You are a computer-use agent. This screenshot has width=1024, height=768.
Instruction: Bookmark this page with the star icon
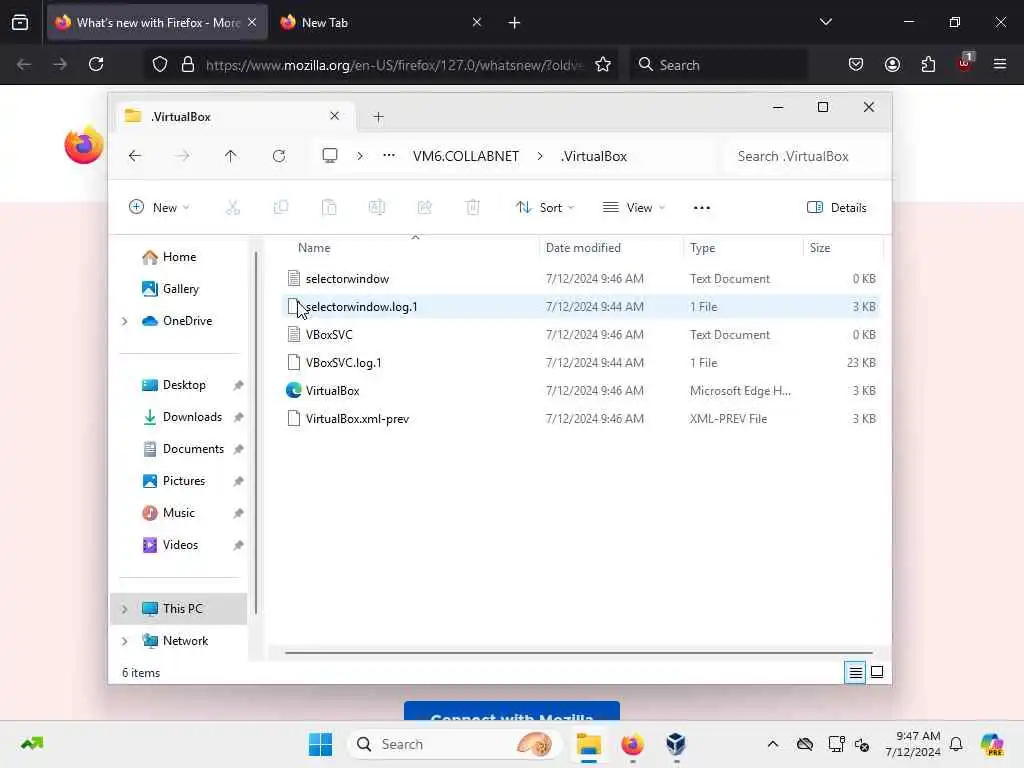point(603,64)
